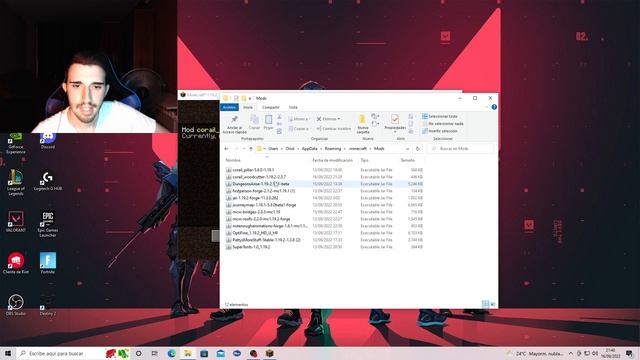The width and height of the screenshot is (640, 360).
Task: Click No seleccionar nada button
Action: pos(443,124)
